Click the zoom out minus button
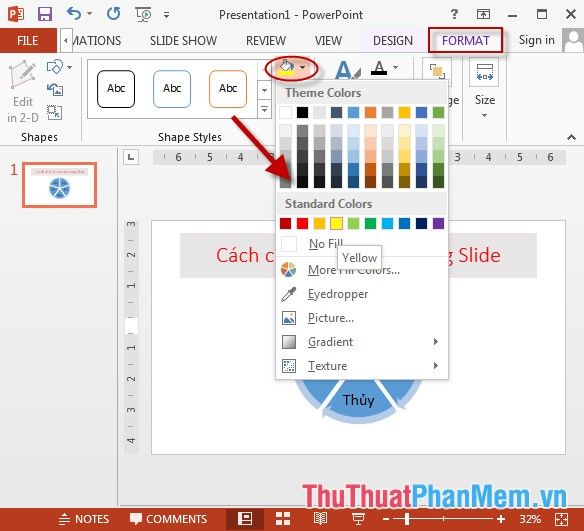 pos(386,519)
